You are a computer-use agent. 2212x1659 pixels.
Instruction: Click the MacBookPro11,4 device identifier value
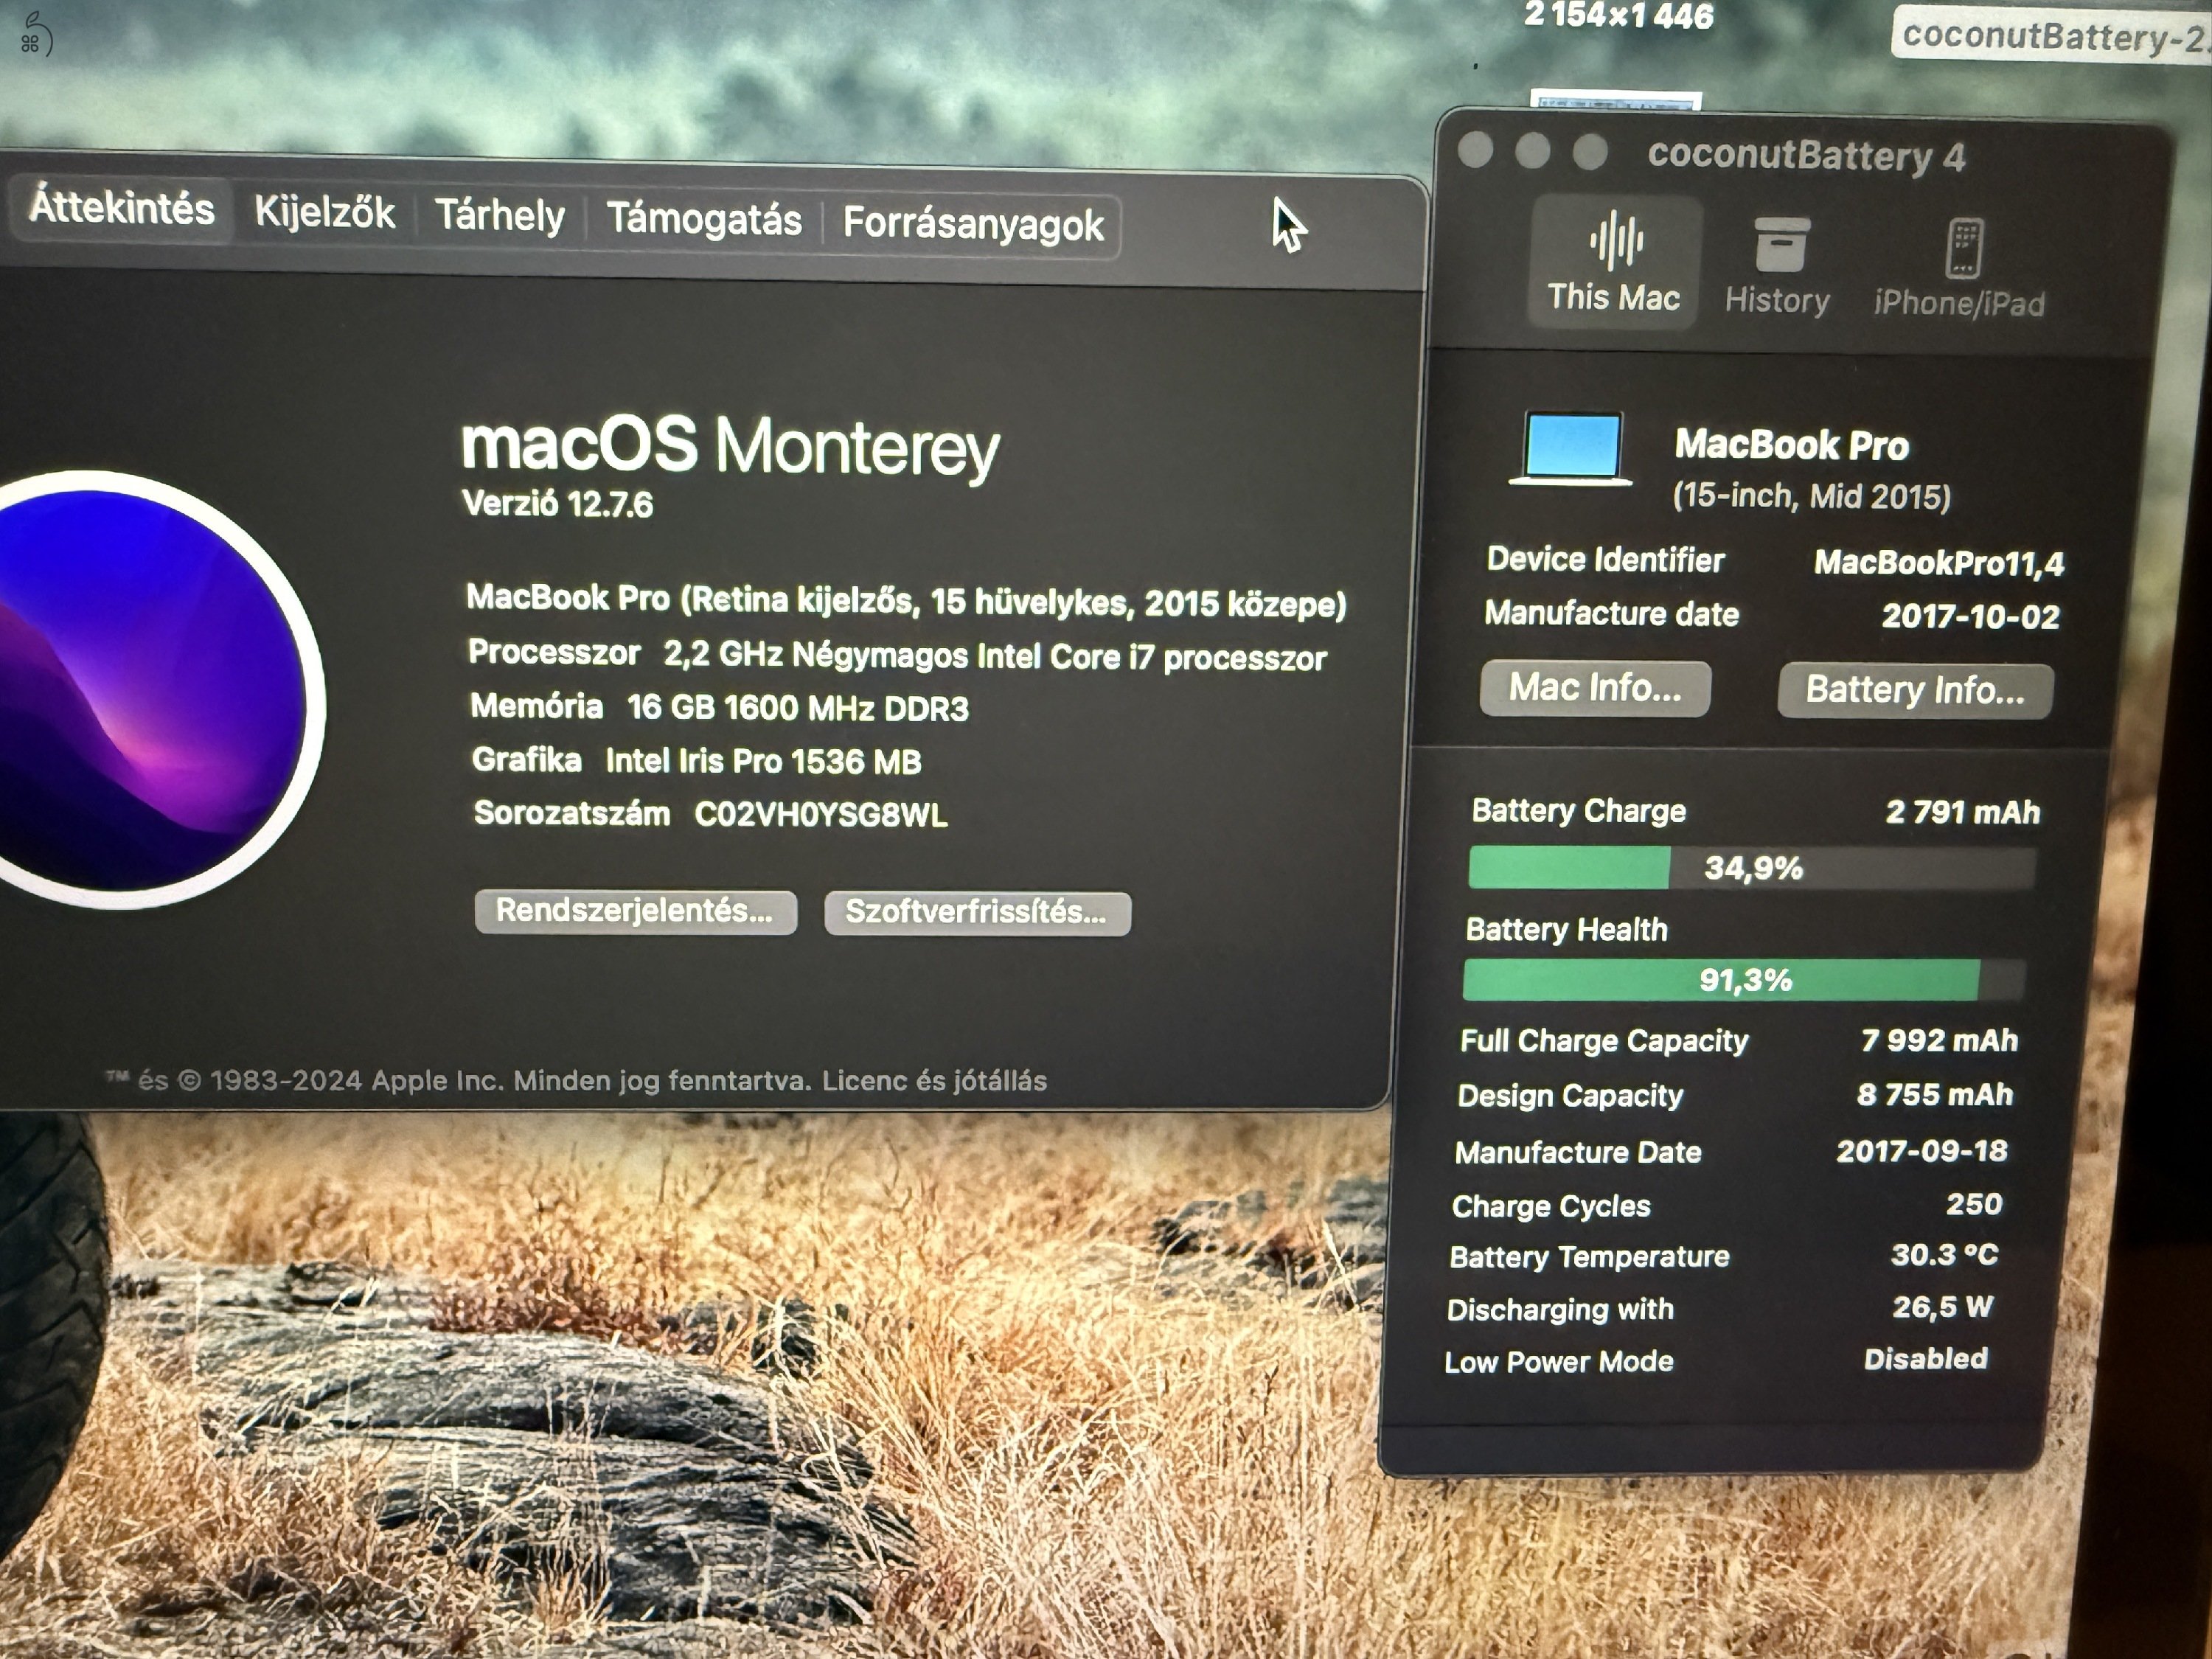(x=1939, y=564)
